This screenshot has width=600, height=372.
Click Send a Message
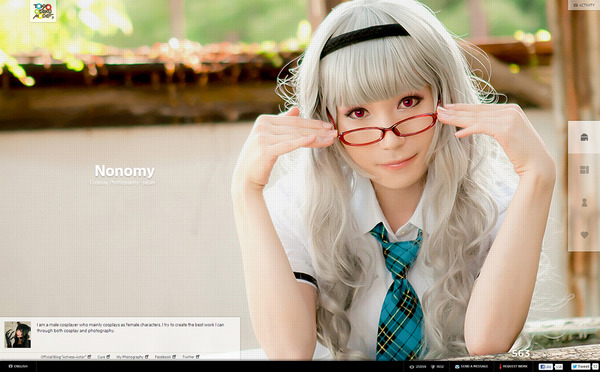(x=471, y=367)
